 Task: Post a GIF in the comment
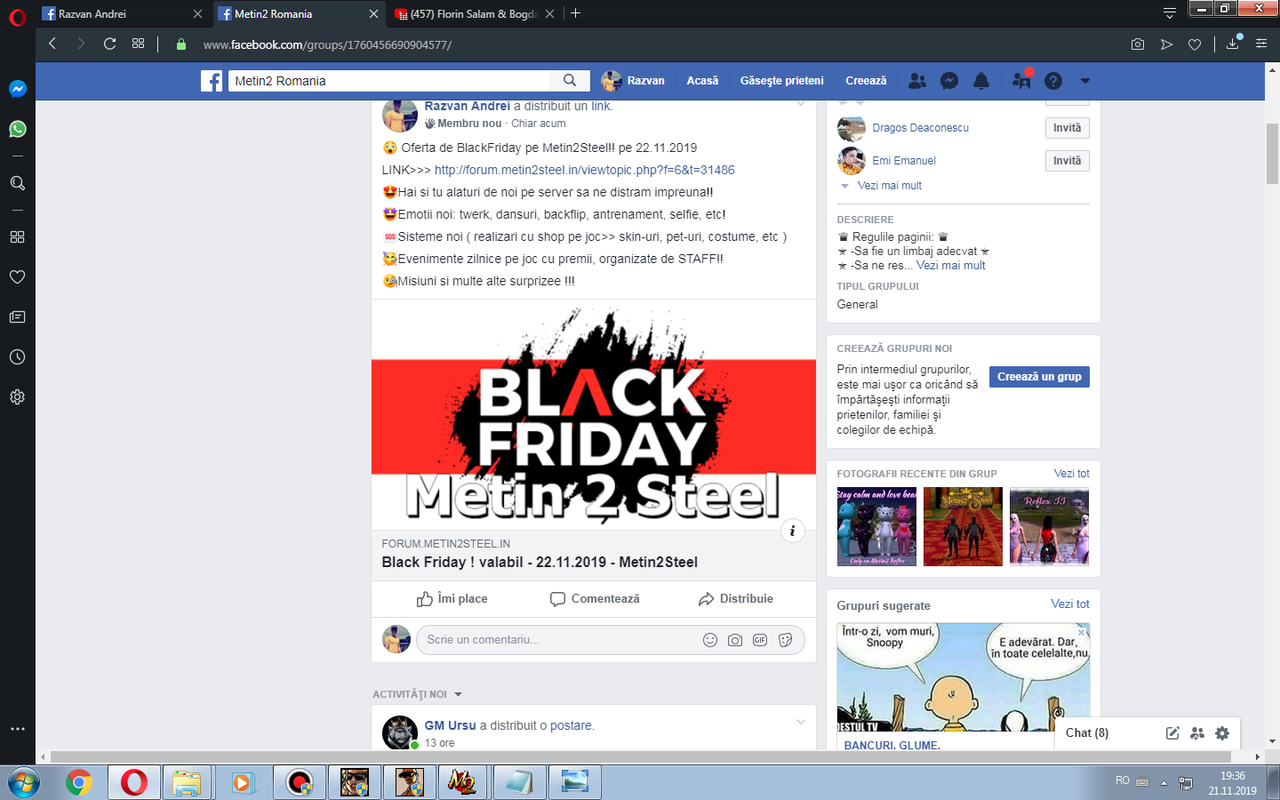pos(760,640)
